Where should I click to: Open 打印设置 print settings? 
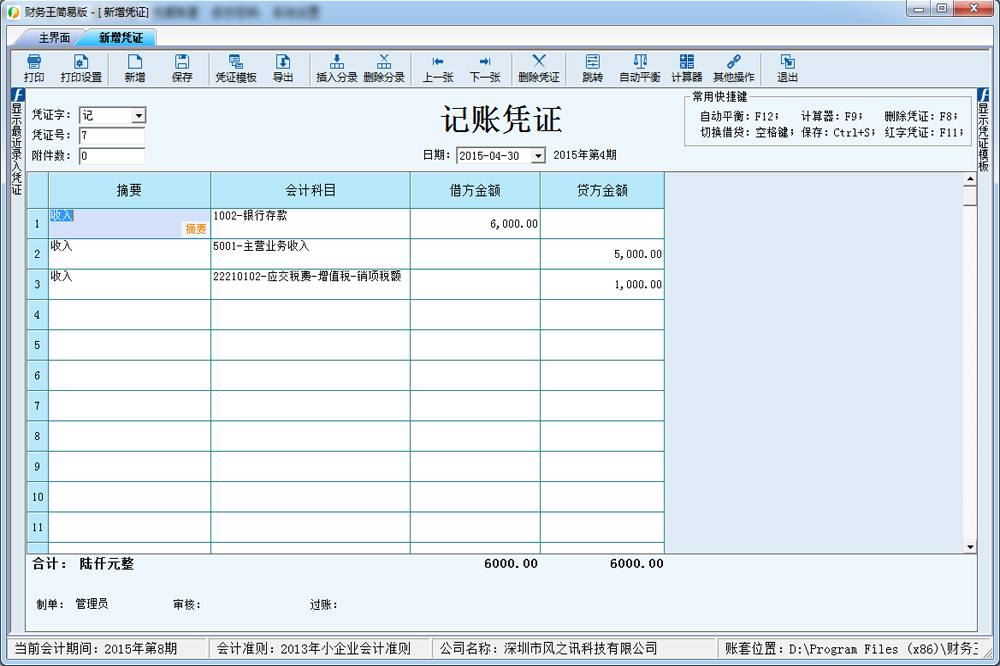point(81,68)
